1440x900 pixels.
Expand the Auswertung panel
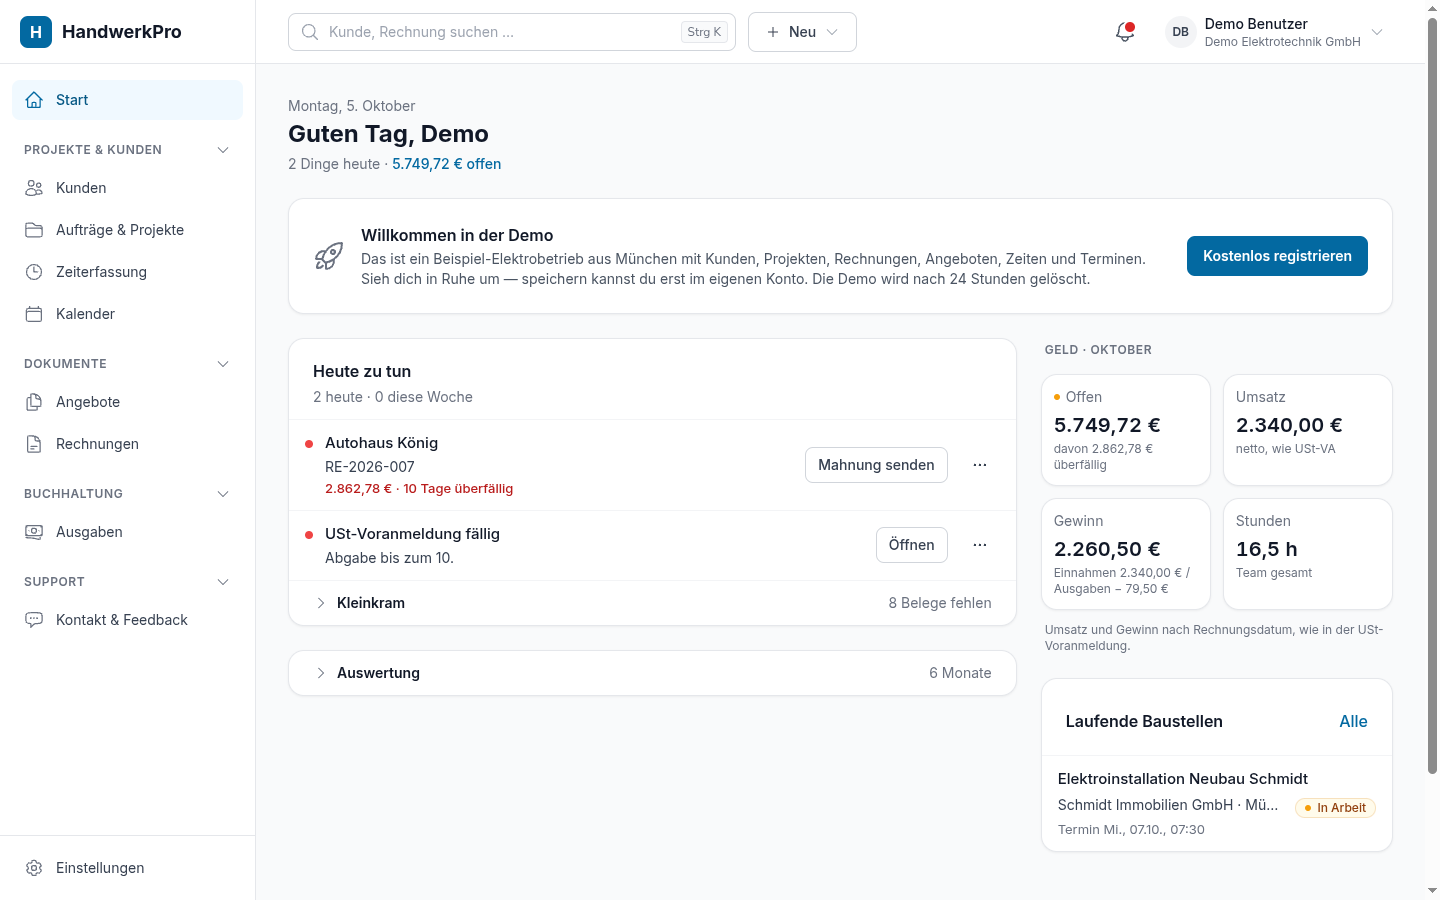[652, 673]
